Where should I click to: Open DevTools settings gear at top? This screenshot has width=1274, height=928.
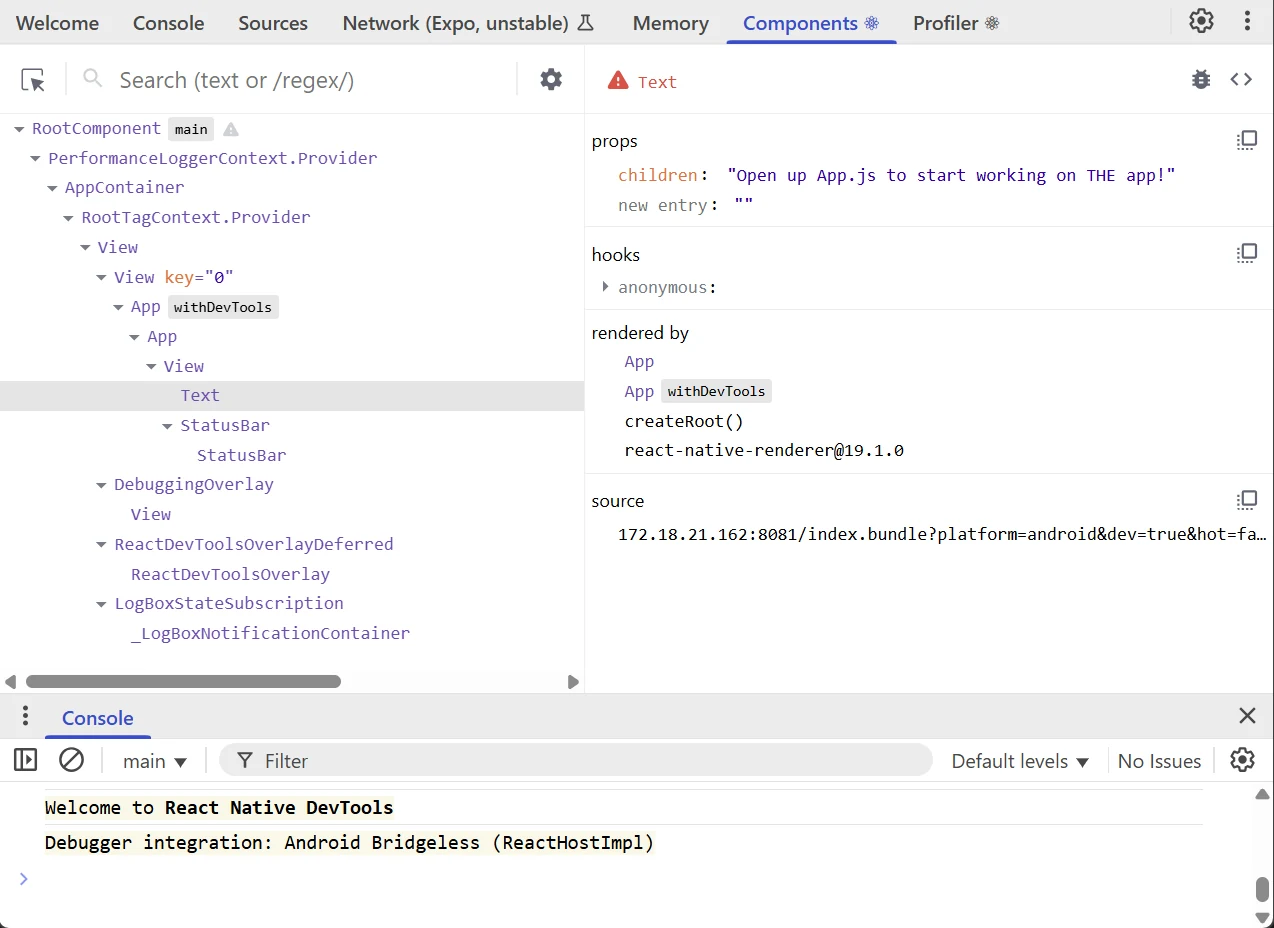click(1201, 21)
